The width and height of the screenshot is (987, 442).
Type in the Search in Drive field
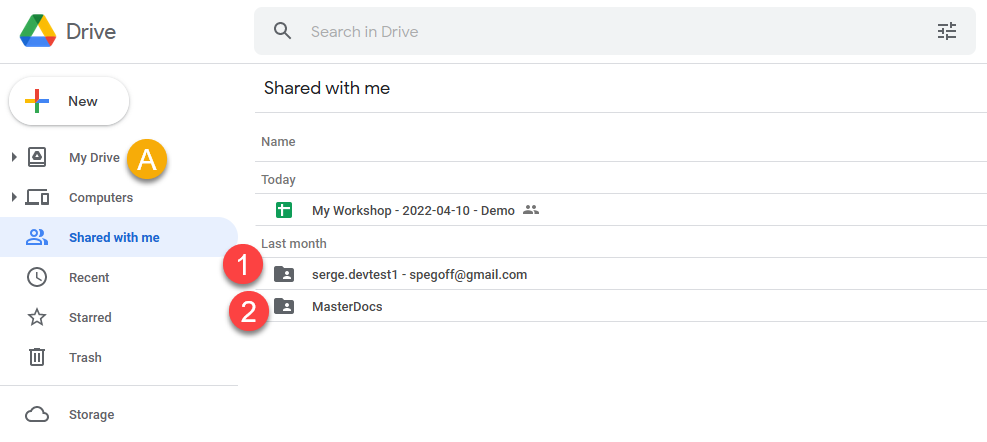[600, 31]
